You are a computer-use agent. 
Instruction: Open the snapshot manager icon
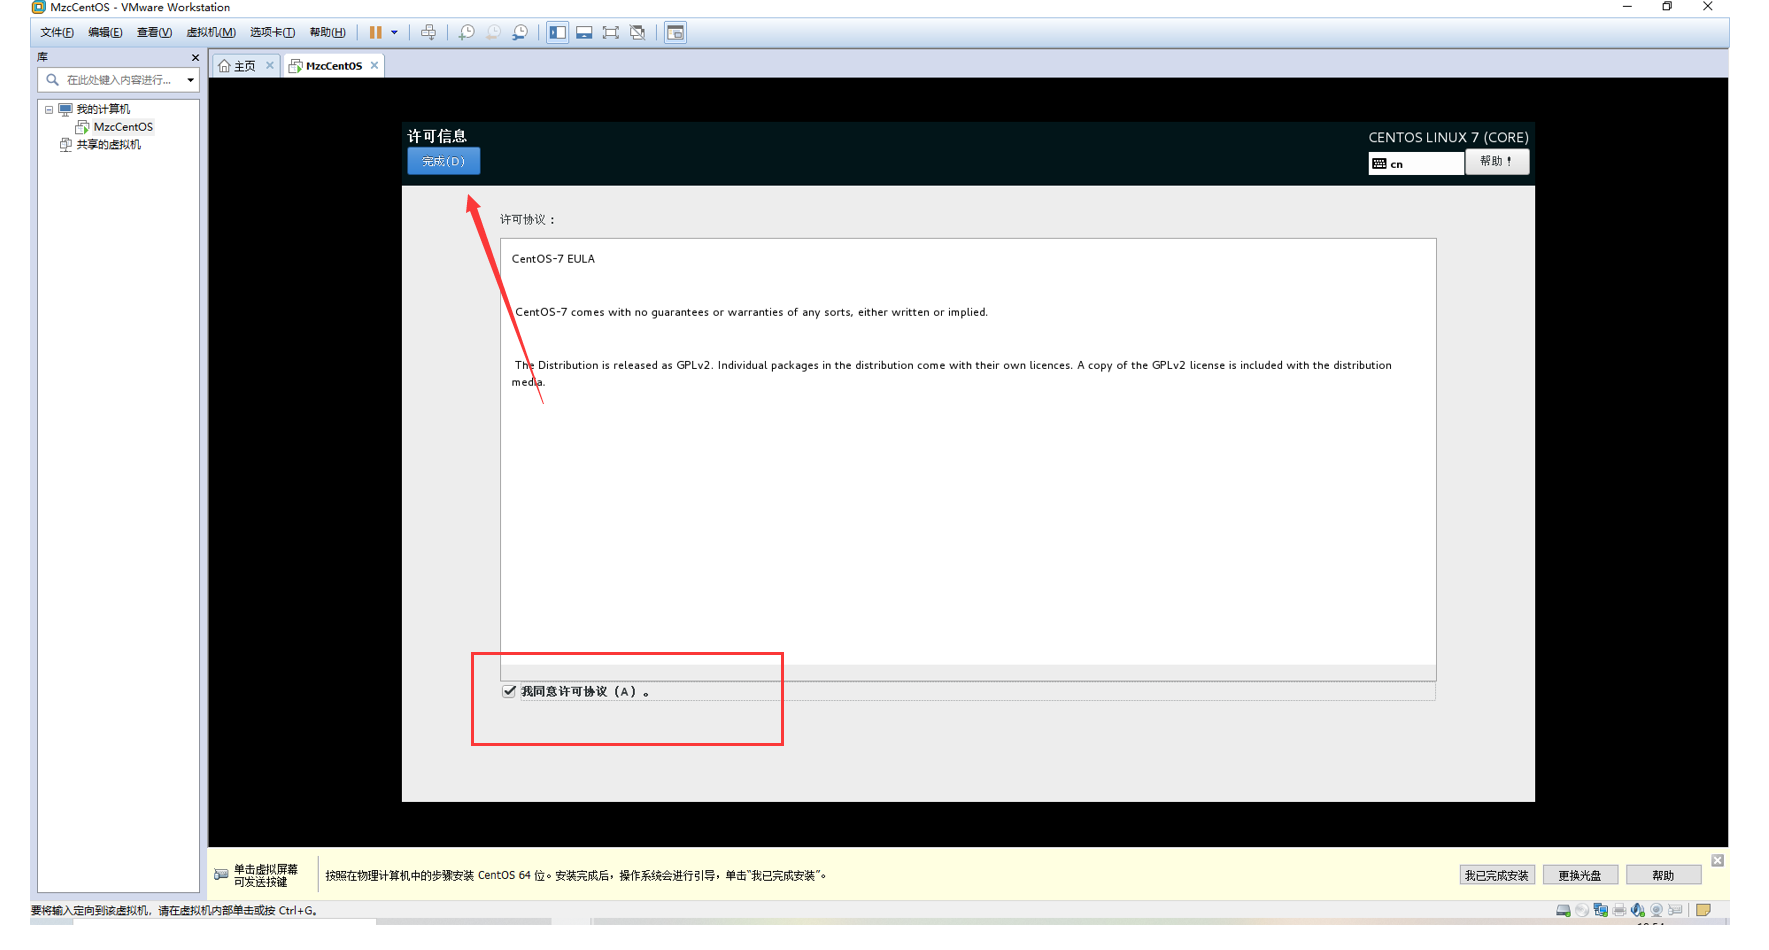click(520, 32)
